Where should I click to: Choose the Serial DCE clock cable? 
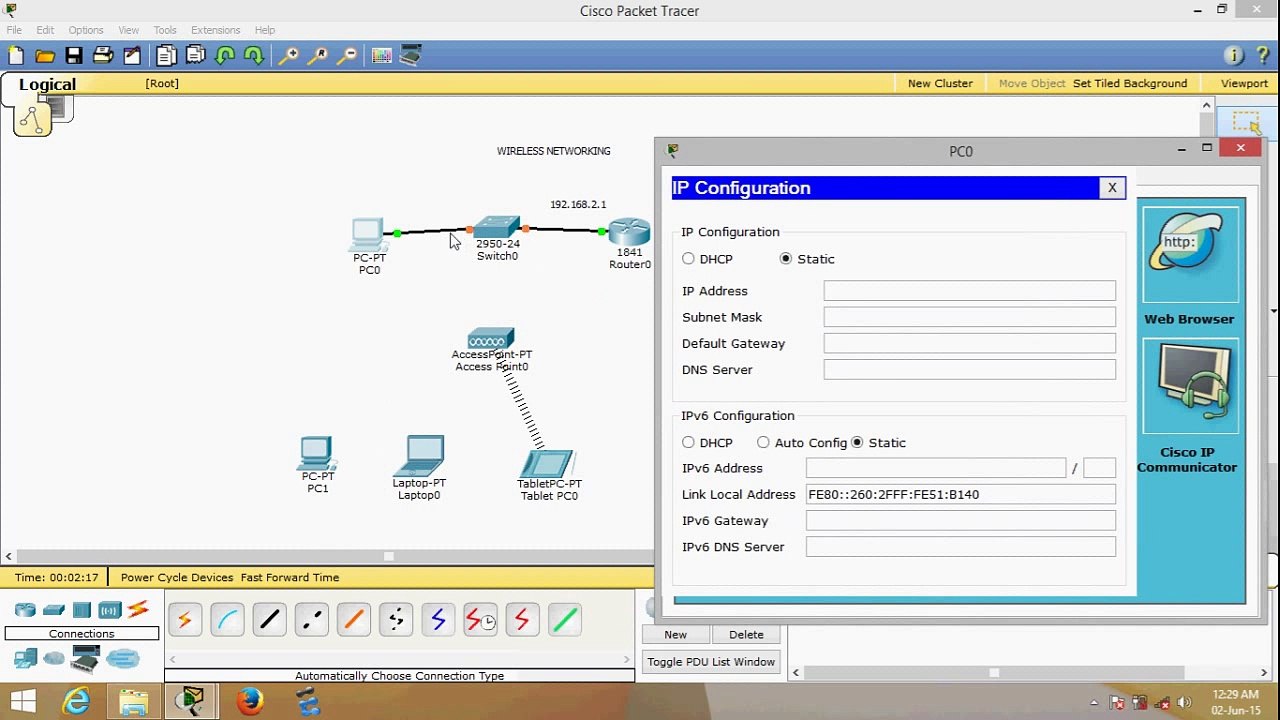480,621
